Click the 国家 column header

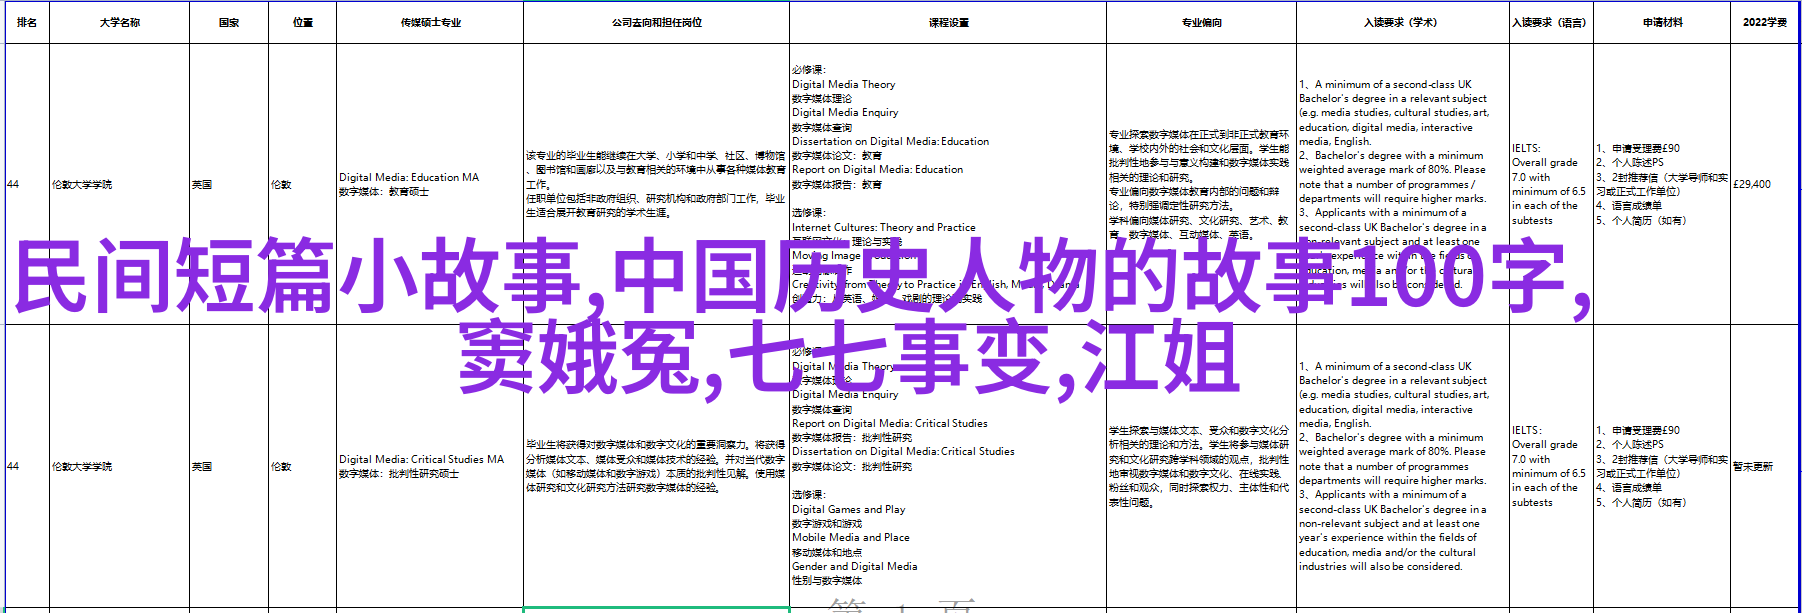pos(229,22)
